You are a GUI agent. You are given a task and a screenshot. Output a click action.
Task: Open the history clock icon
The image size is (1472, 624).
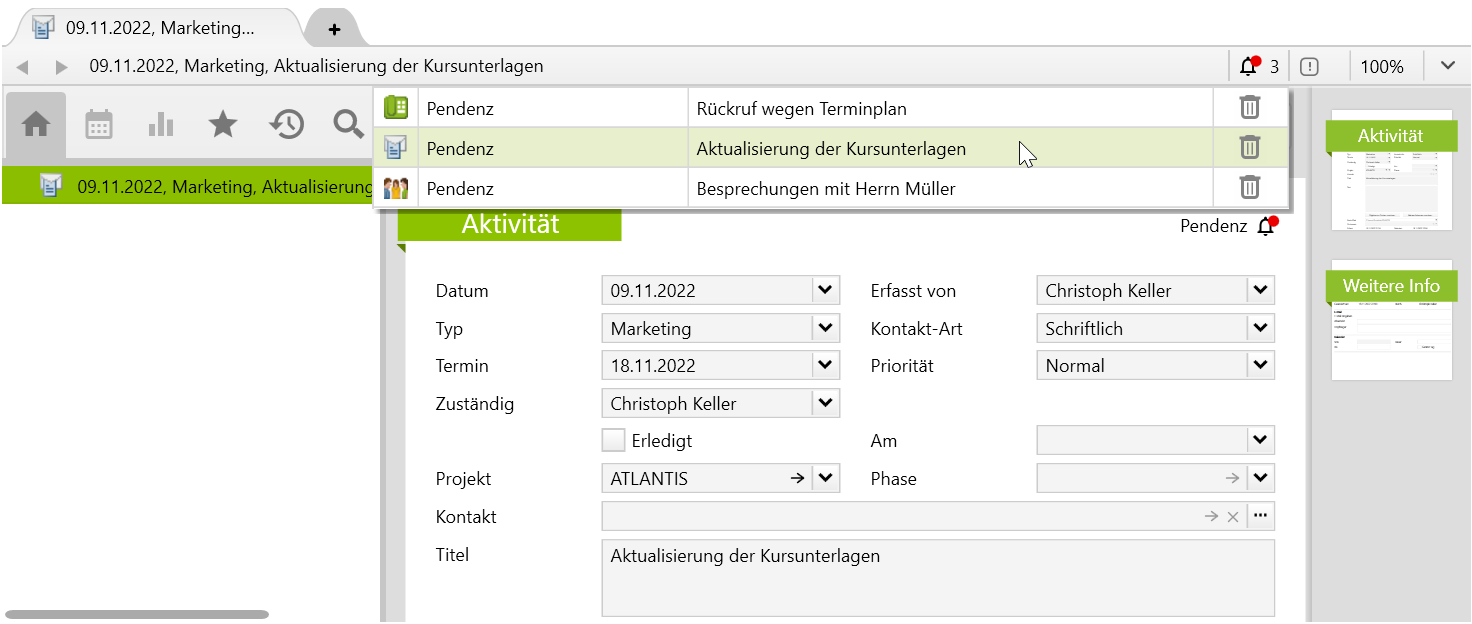pos(286,125)
